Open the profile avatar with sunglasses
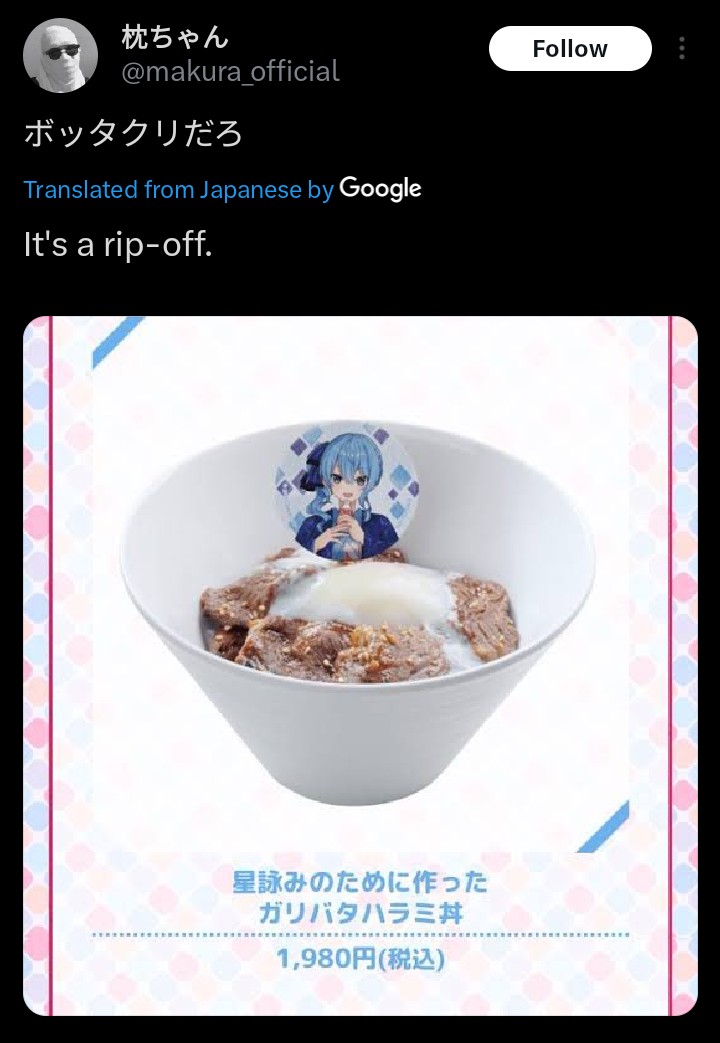This screenshot has width=720, height=1043. 61,55
